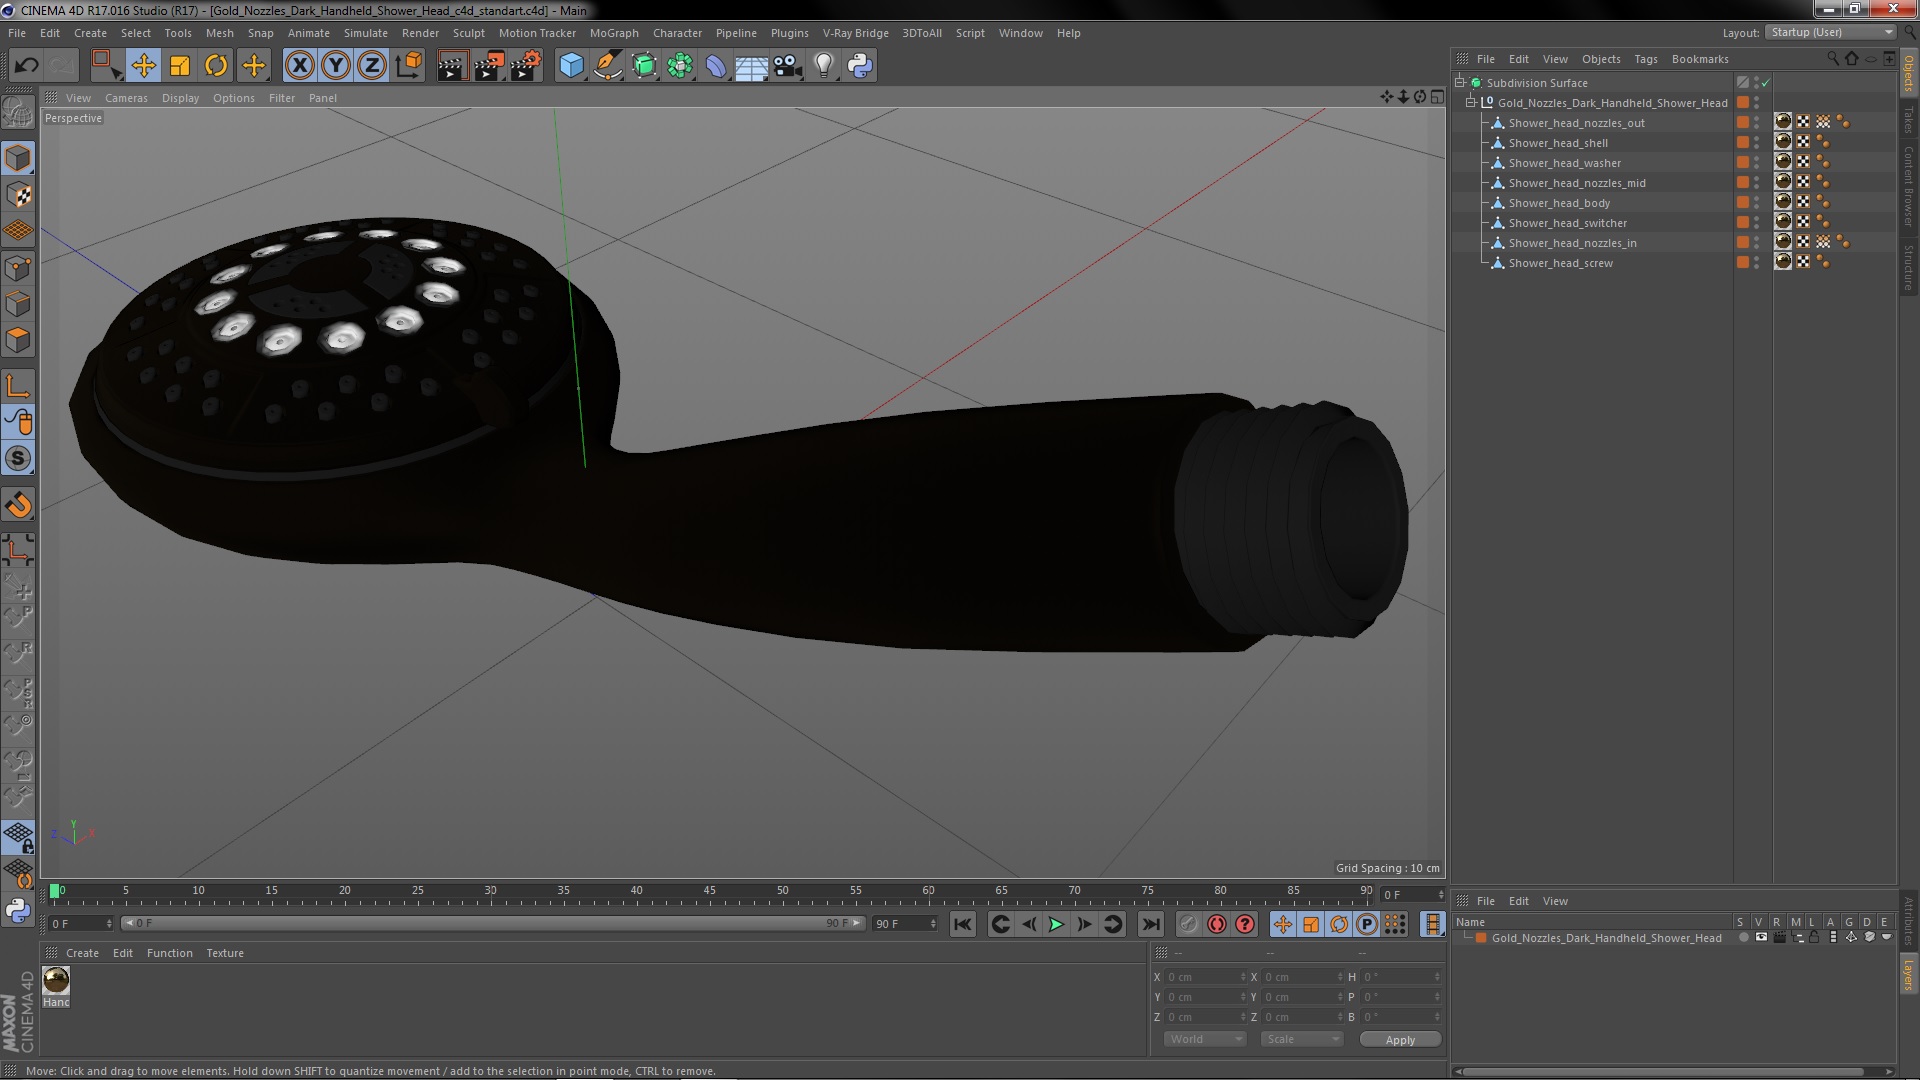This screenshot has width=1920, height=1080.
Task: Click Render View clapperboard icon
Action: (x=452, y=66)
